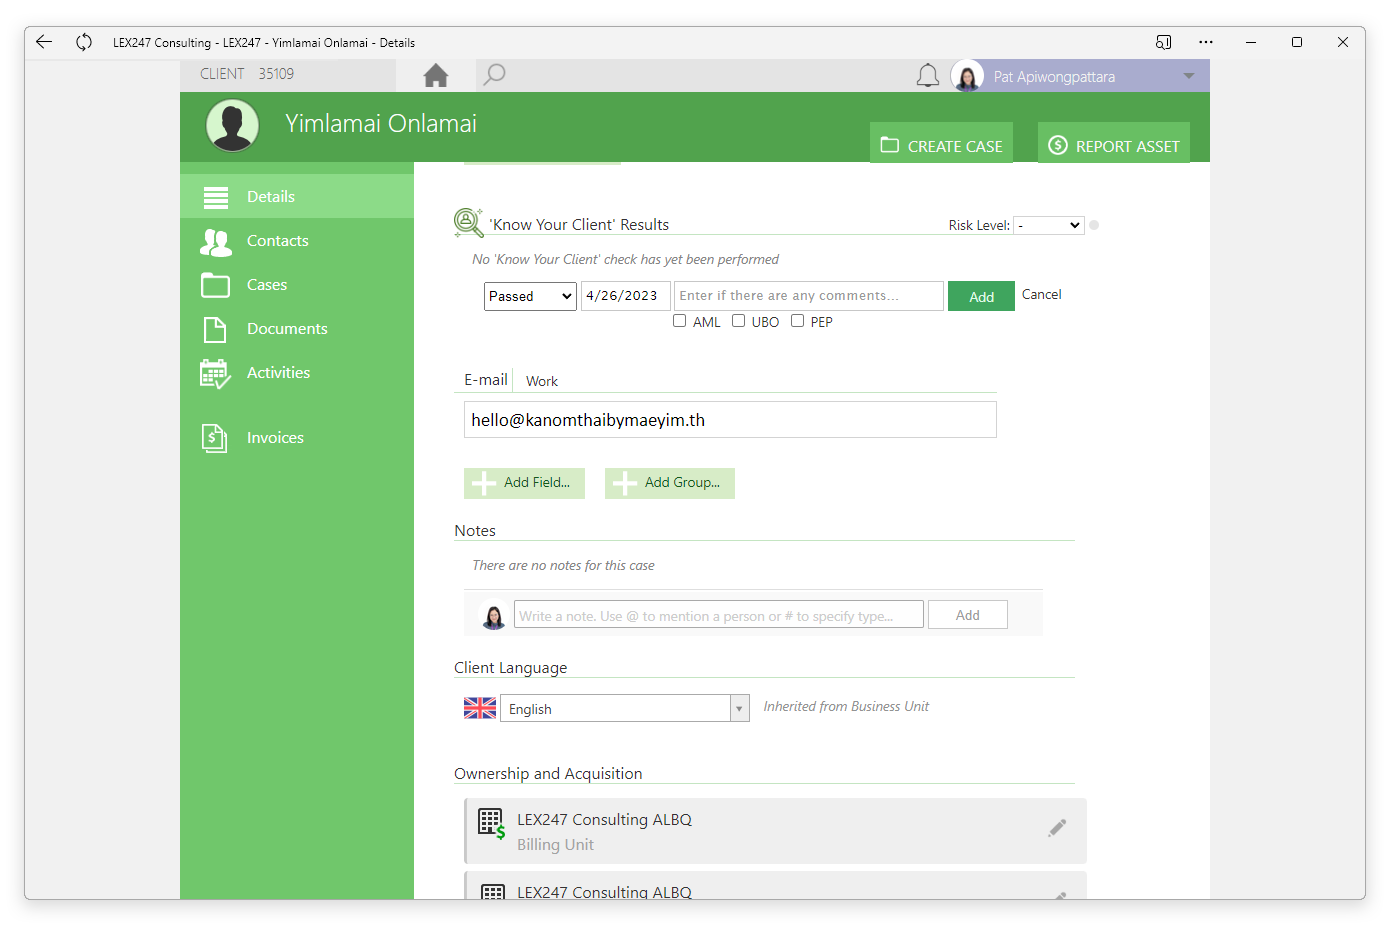Click the Invoices dollar-document icon
1390x925 pixels.
click(215, 438)
